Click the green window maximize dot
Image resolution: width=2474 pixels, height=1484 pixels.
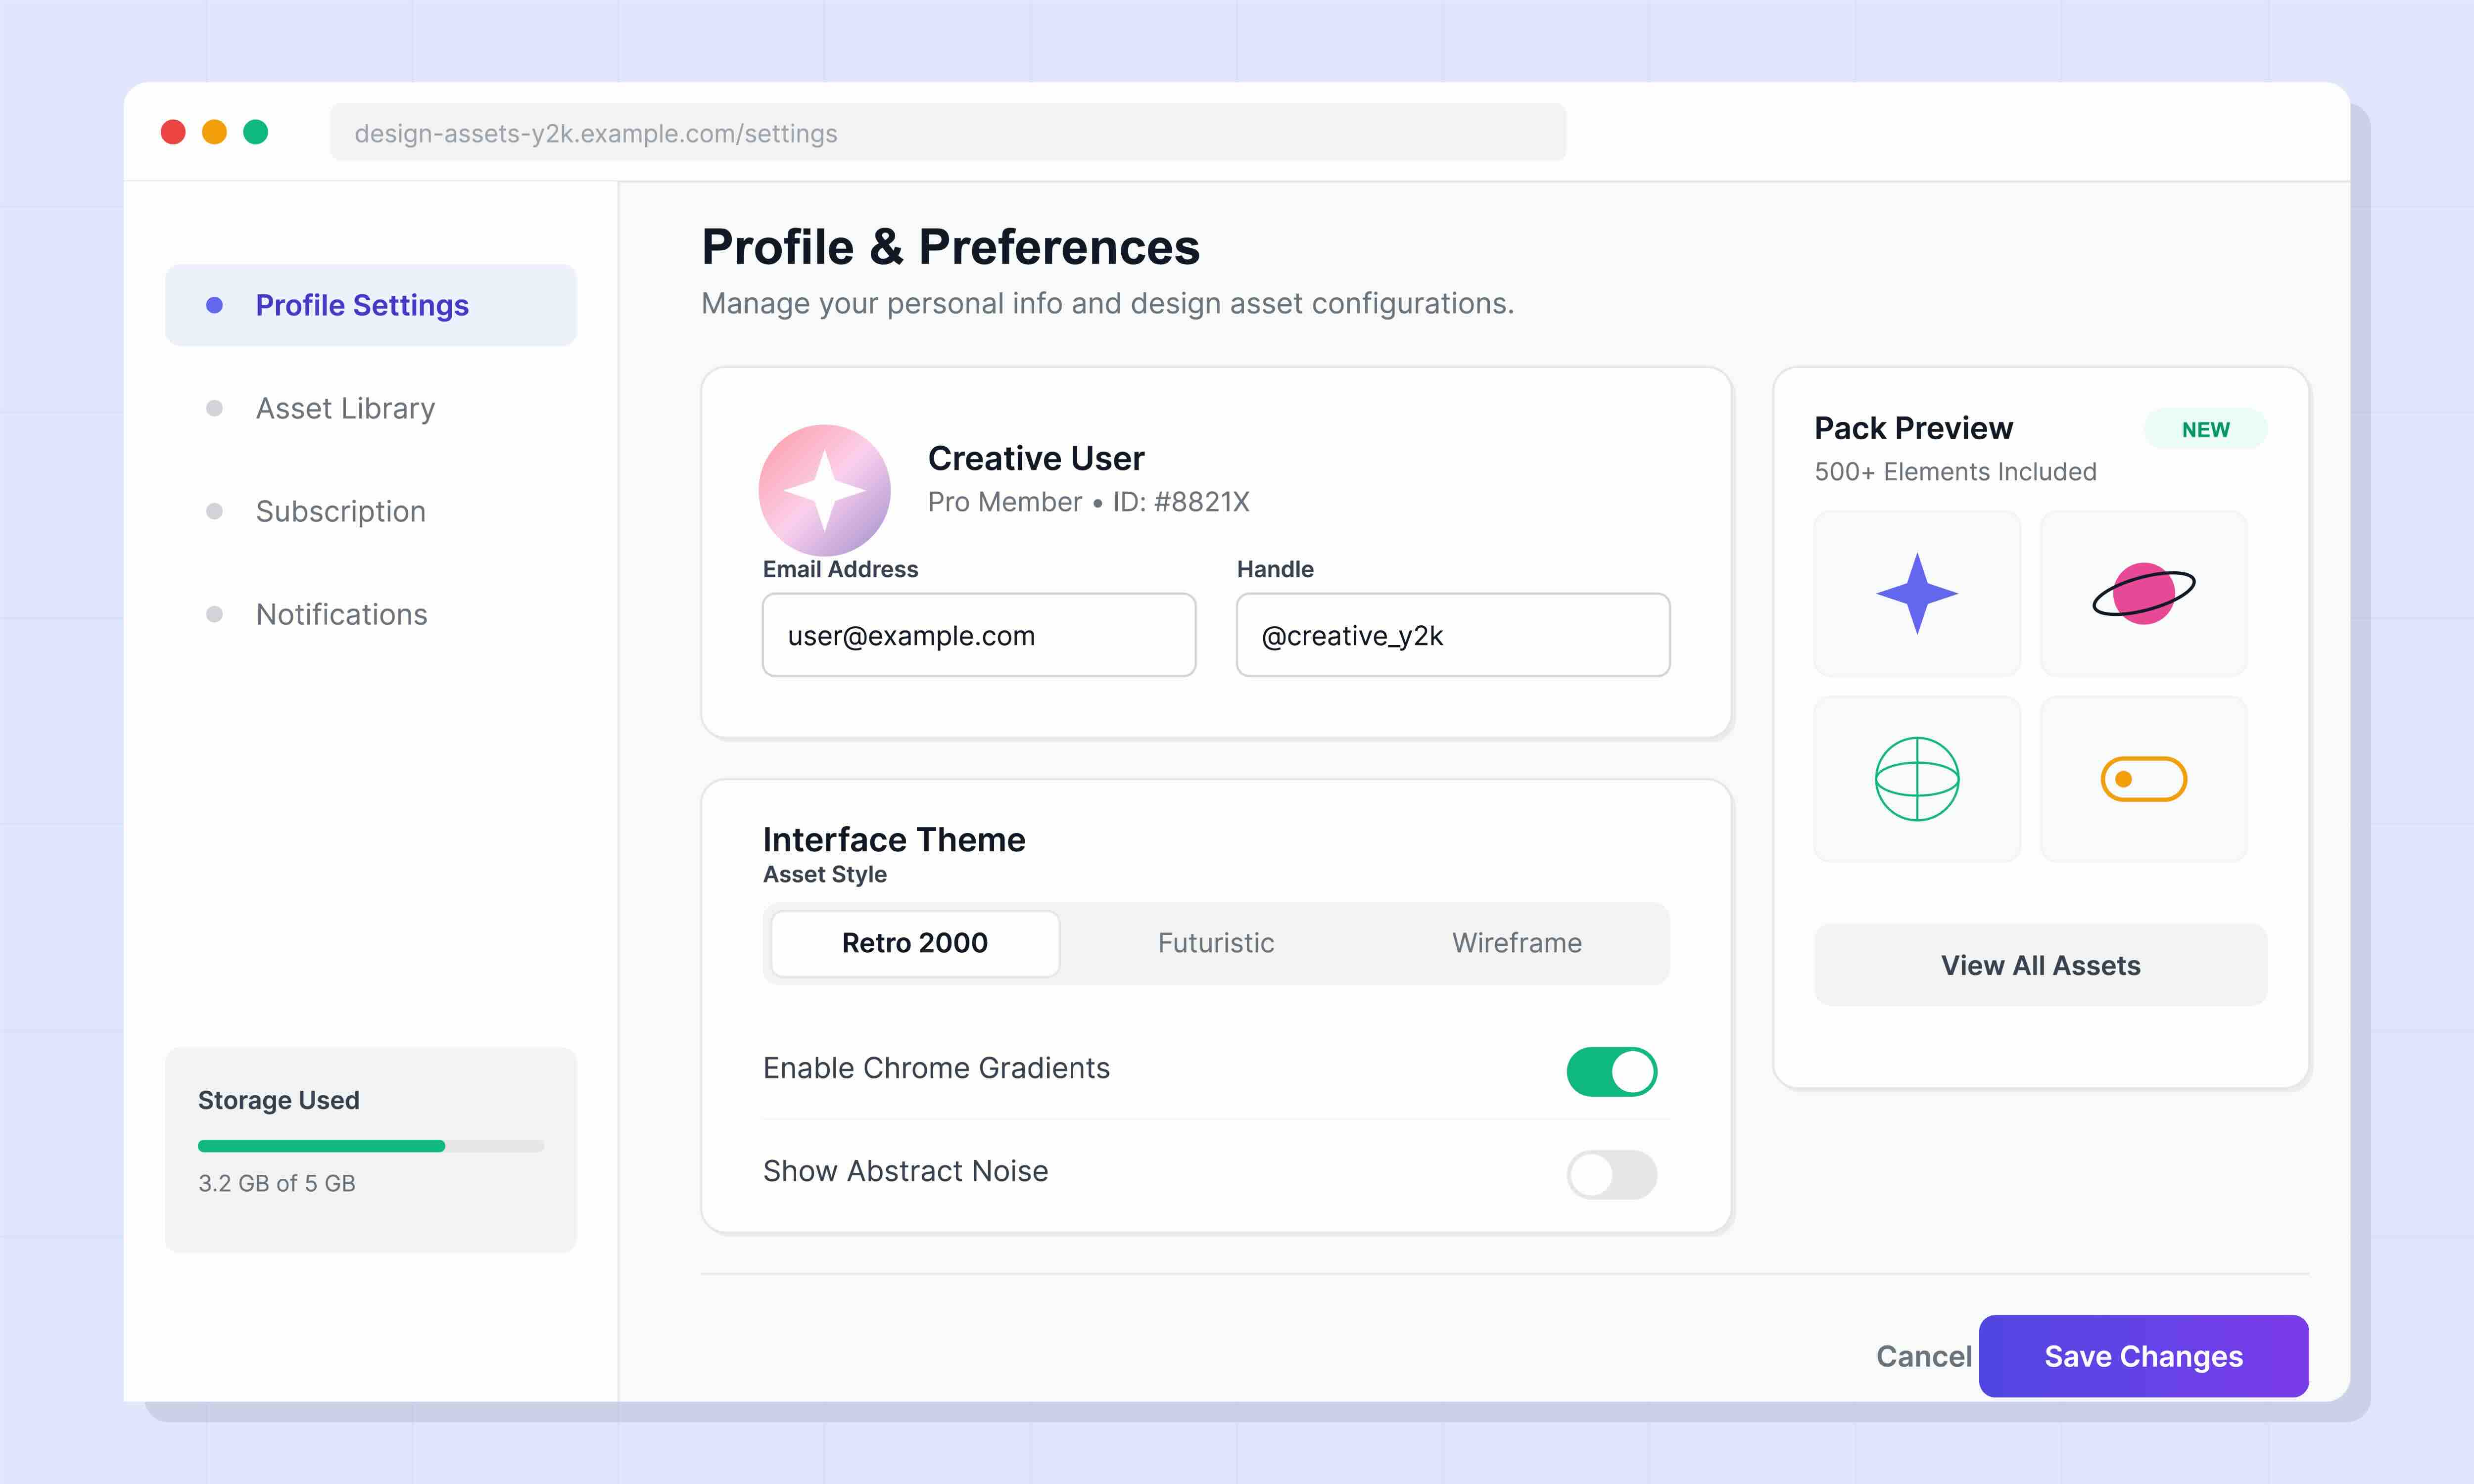[x=256, y=132]
